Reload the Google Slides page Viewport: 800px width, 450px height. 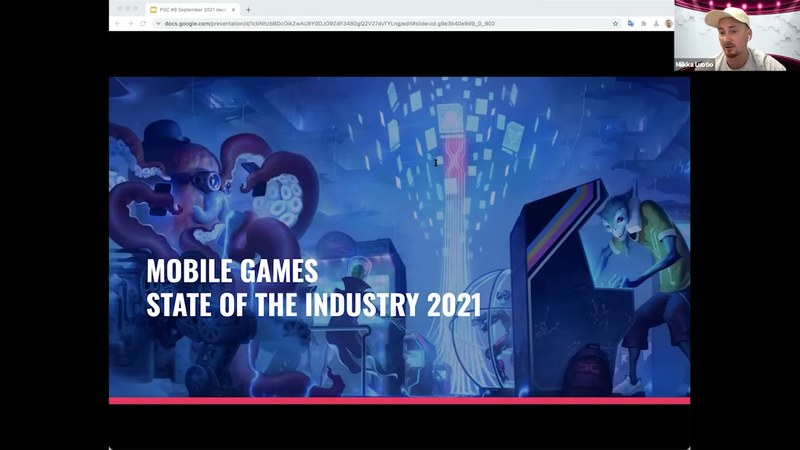click(x=143, y=23)
